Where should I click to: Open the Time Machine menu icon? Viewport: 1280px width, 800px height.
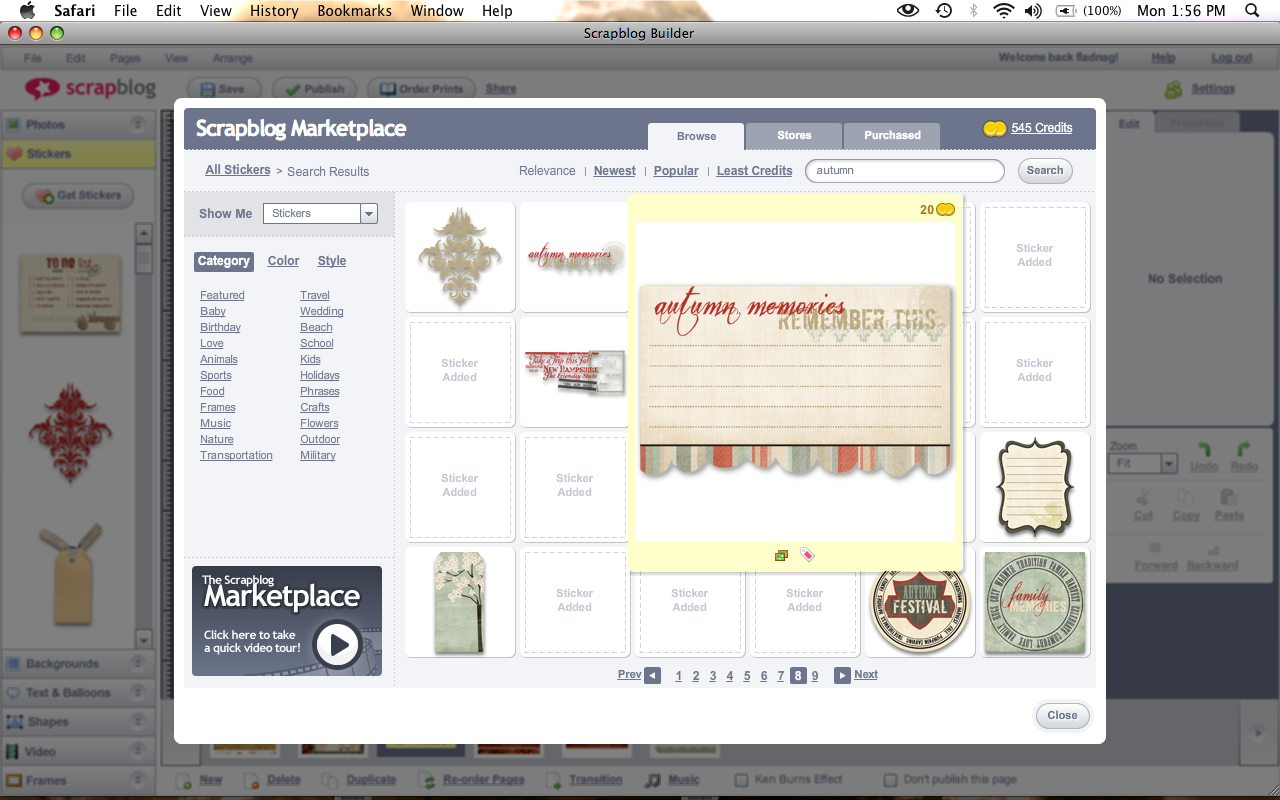point(943,11)
